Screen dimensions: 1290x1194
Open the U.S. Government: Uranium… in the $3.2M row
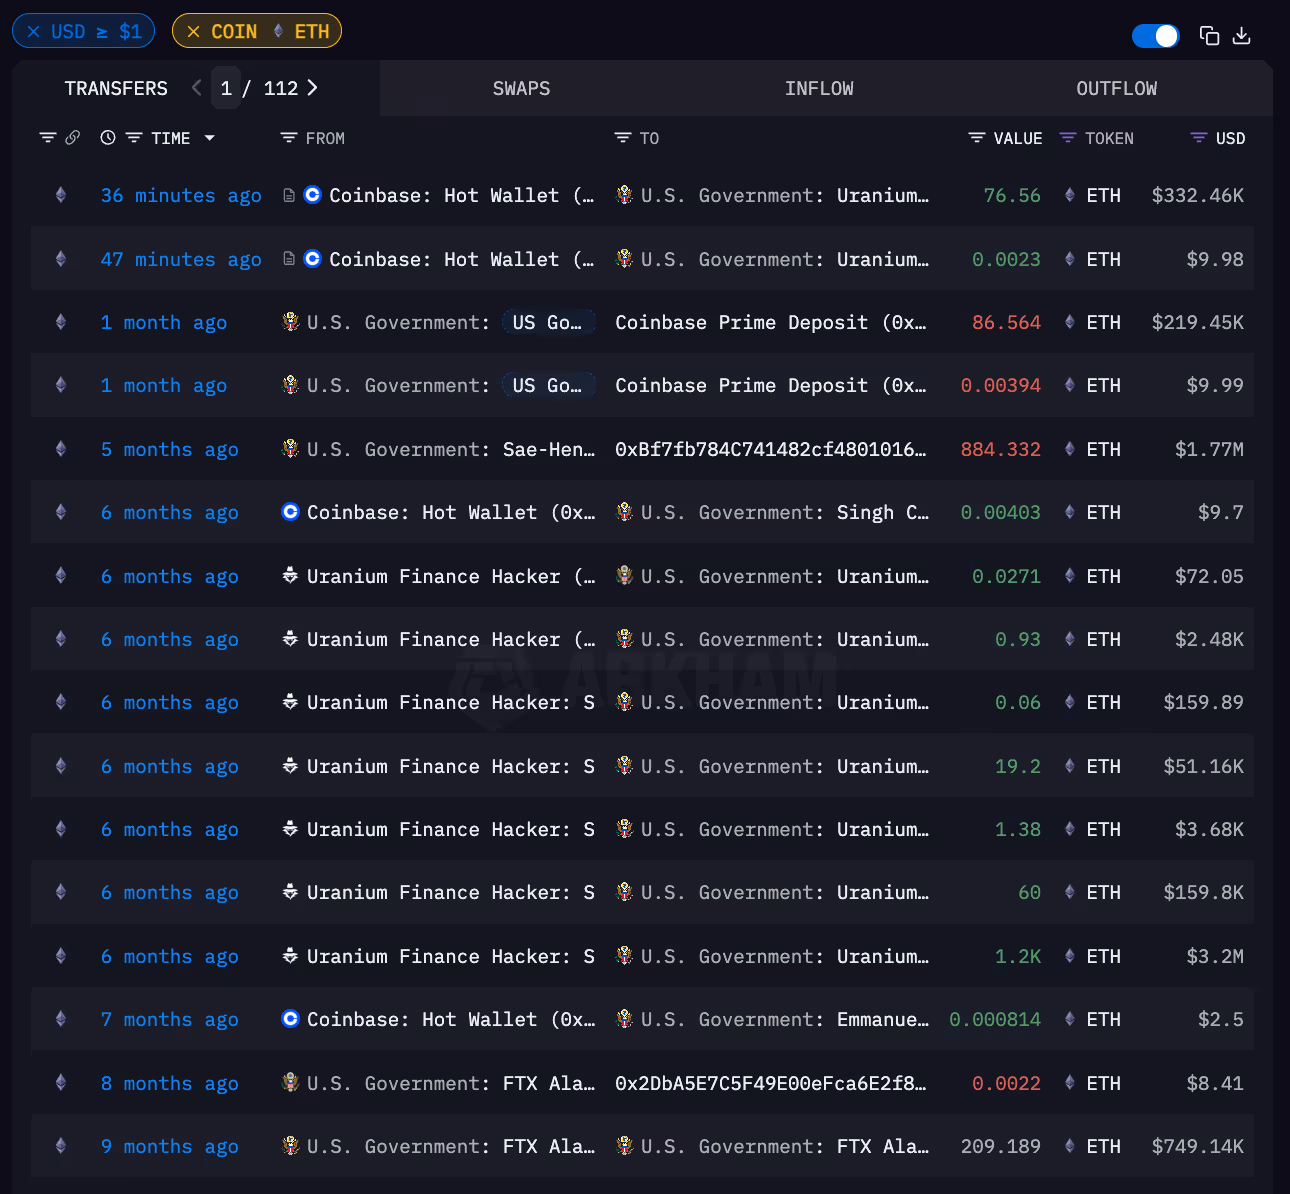[785, 957]
